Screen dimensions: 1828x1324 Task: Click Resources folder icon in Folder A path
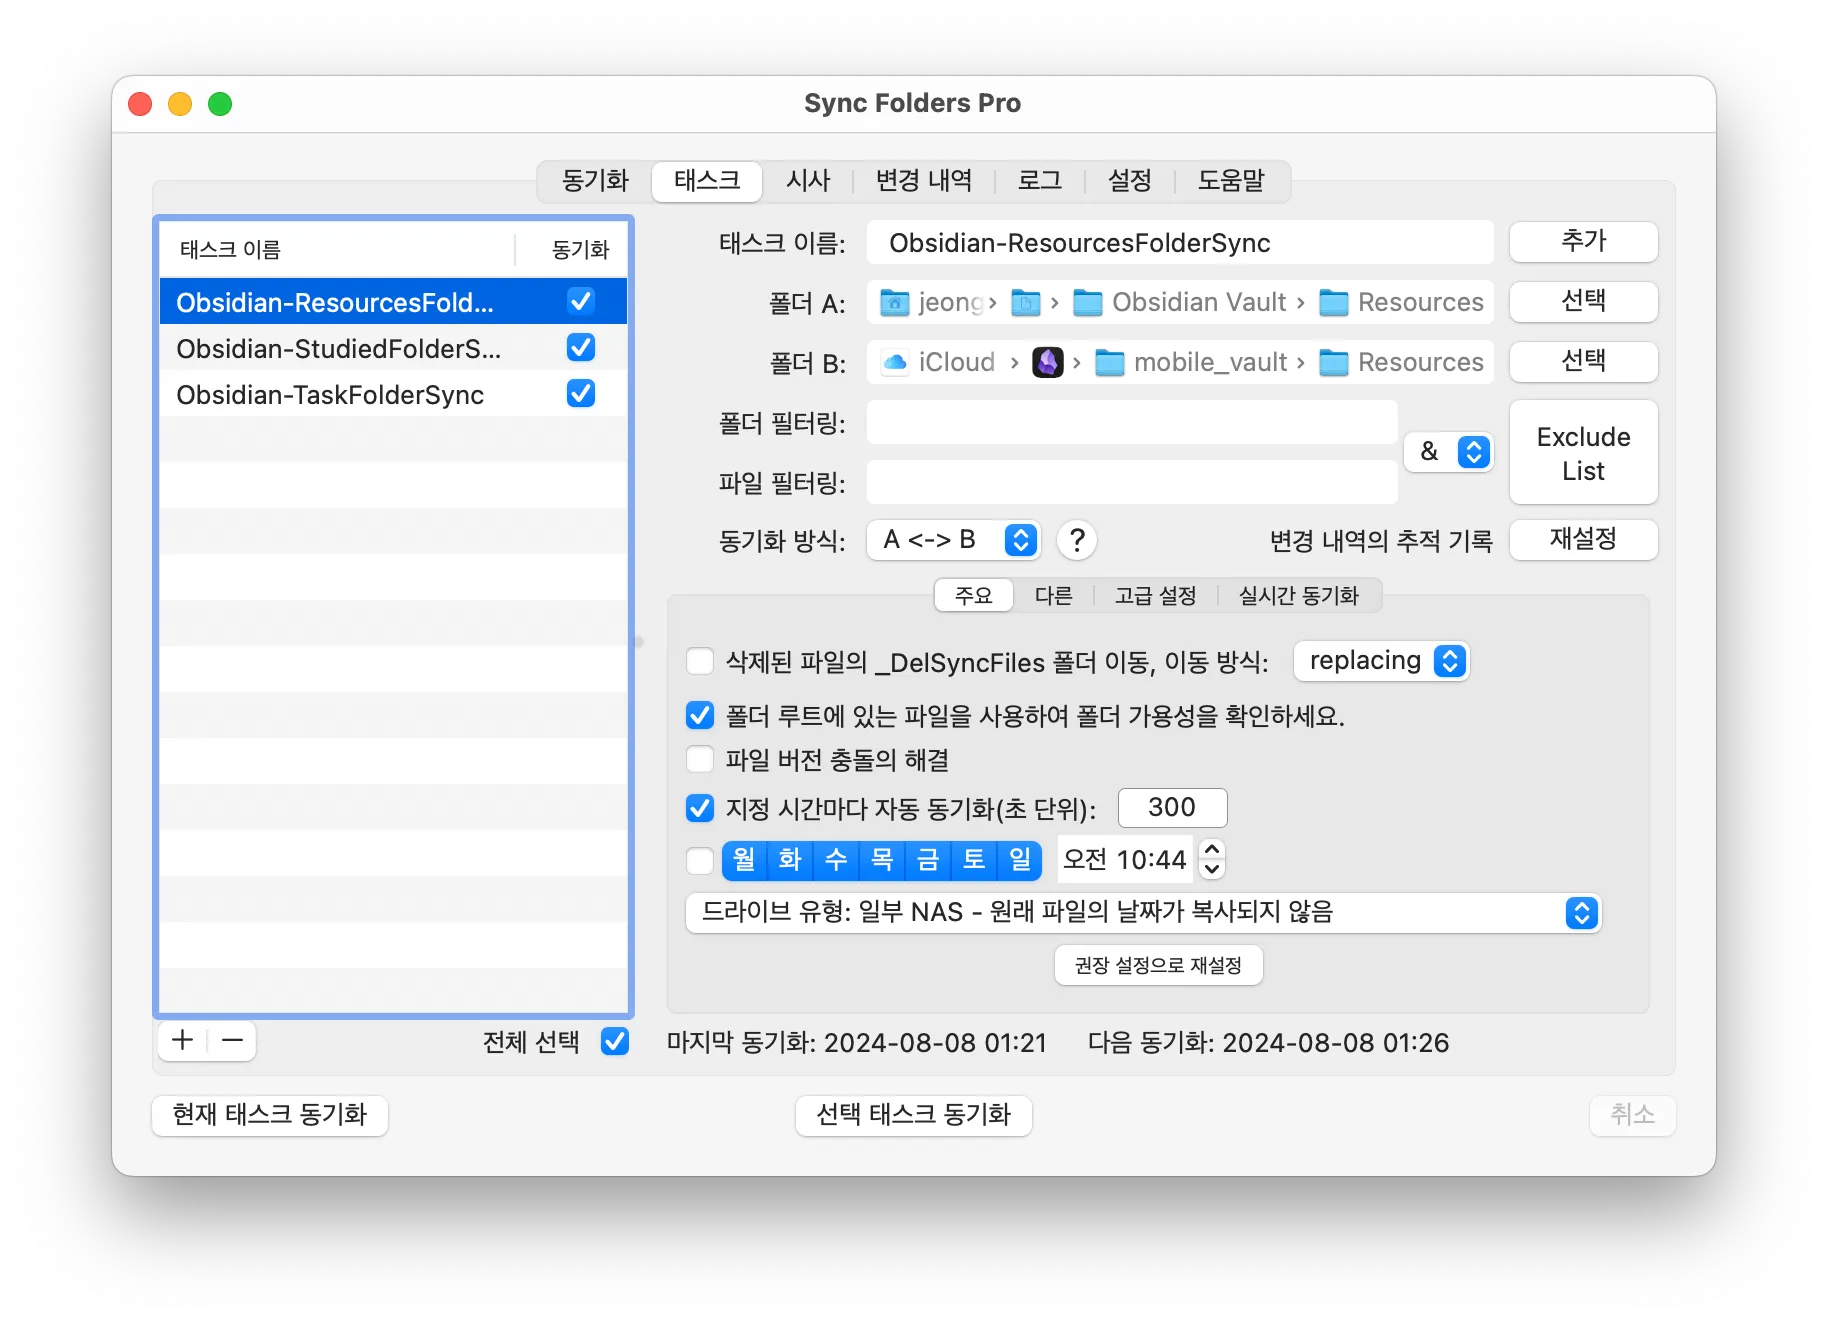pos(1333,302)
